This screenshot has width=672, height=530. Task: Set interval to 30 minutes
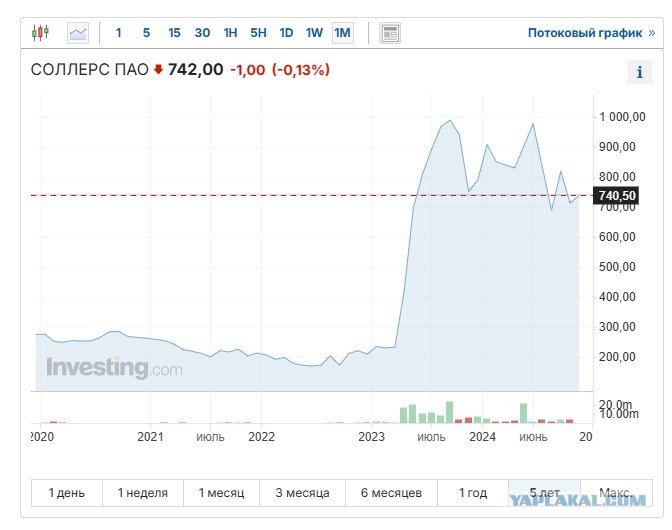pyautogui.click(x=202, y=33)
